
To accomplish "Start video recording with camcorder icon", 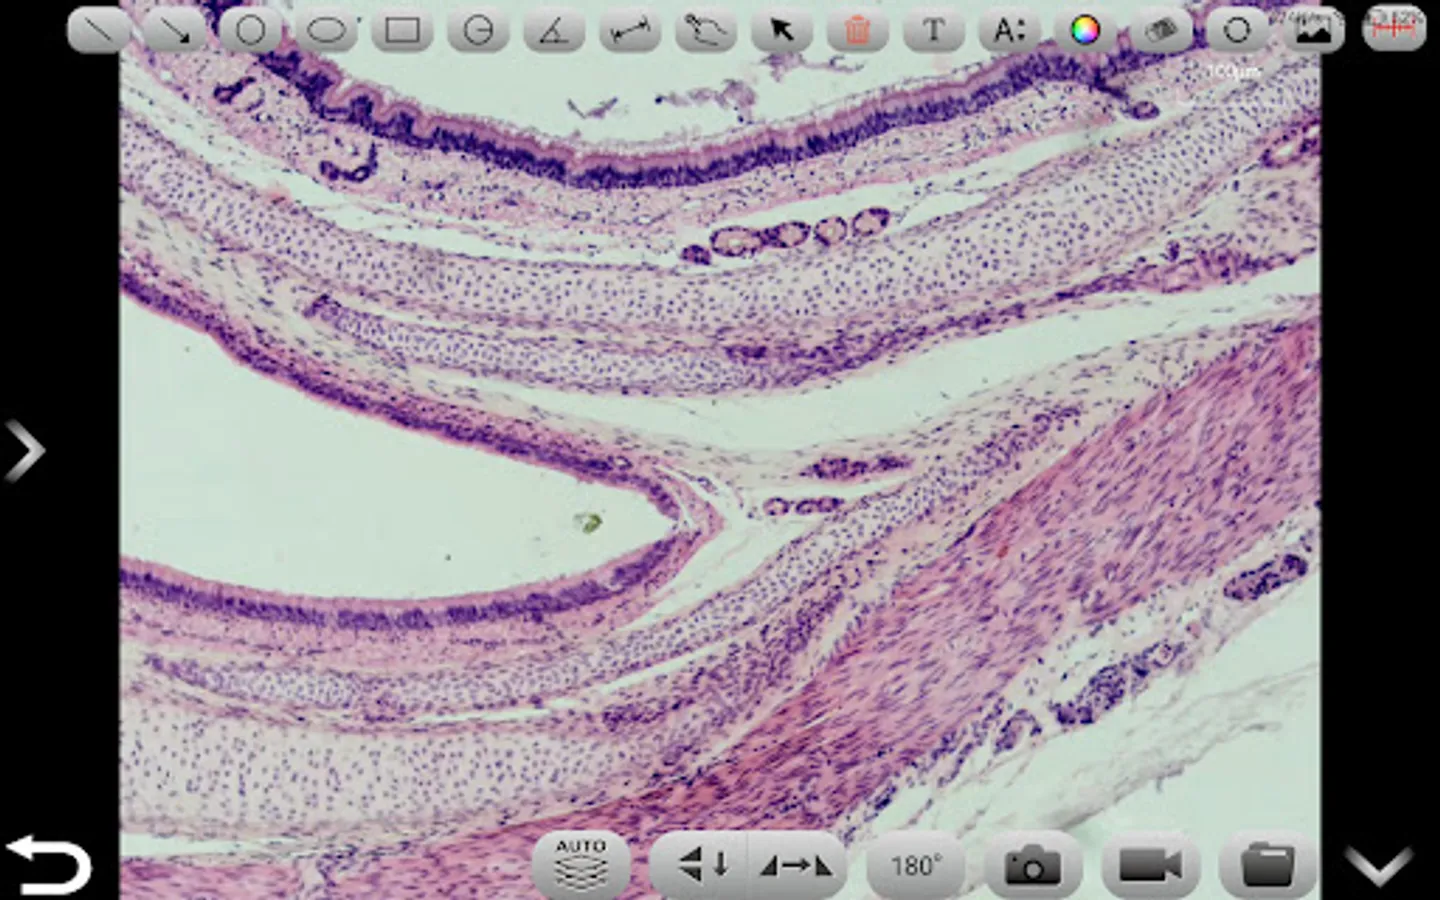I will pos(1150,864).
